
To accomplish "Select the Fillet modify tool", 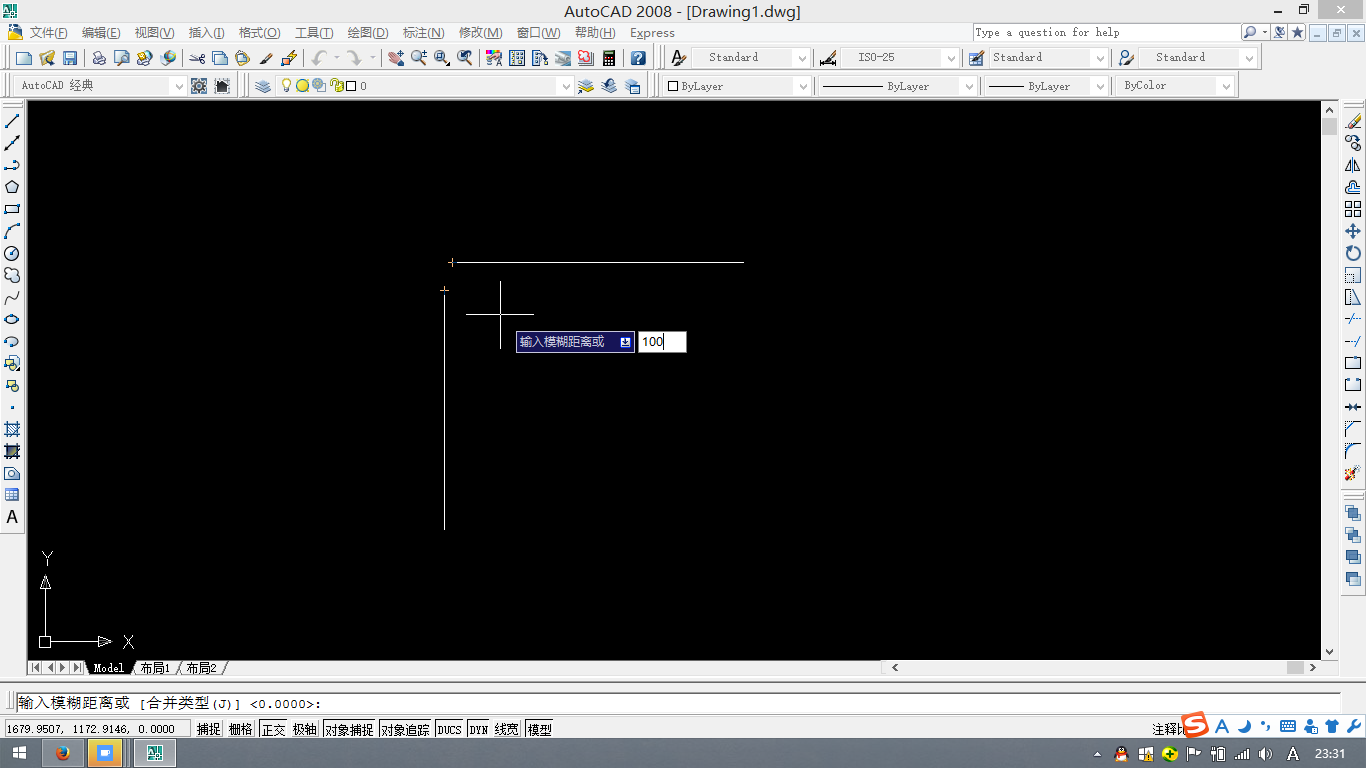I will 1353,451.
